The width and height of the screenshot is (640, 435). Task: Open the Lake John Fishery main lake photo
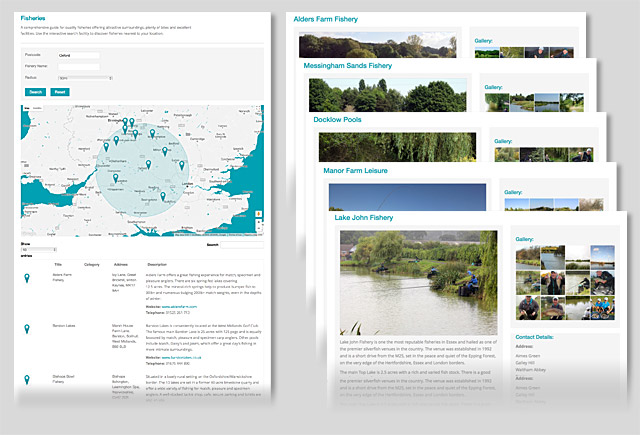419,283
